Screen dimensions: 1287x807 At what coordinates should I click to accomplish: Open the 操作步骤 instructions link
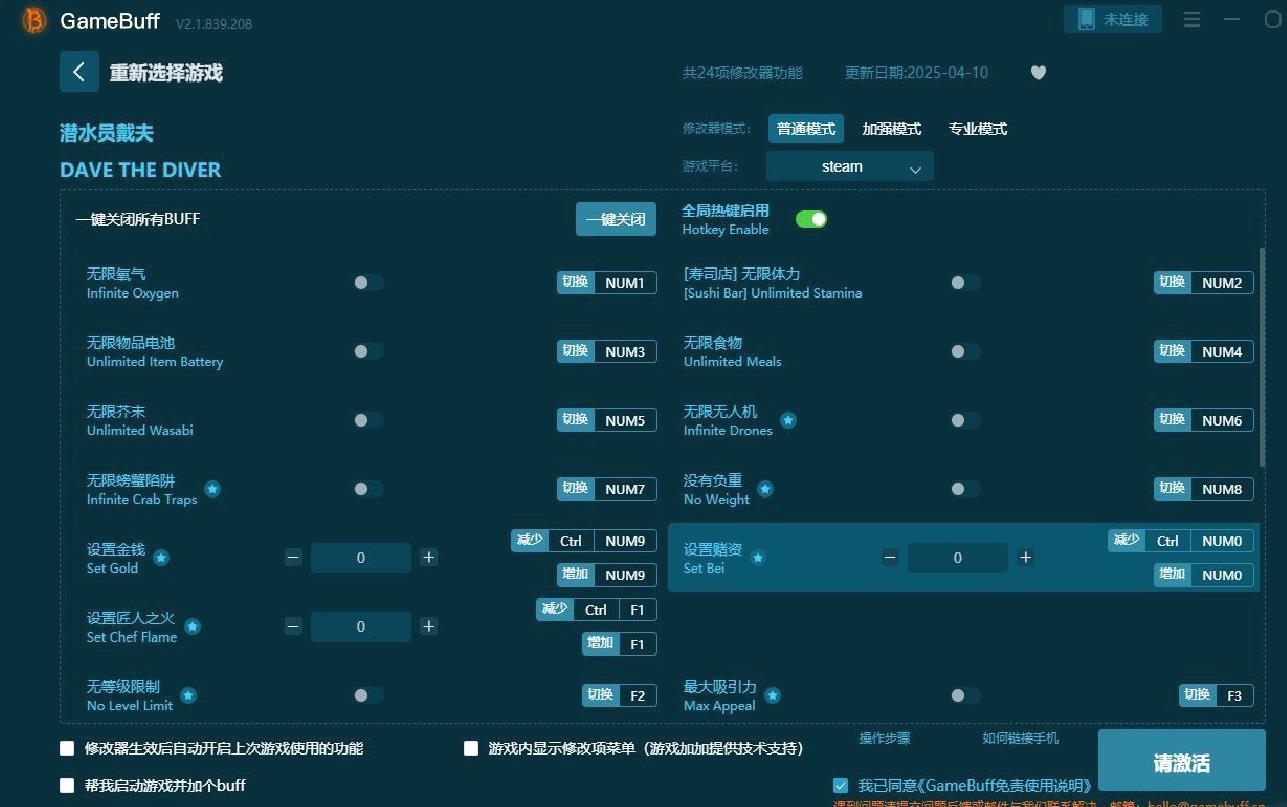(x=885, y=738)
